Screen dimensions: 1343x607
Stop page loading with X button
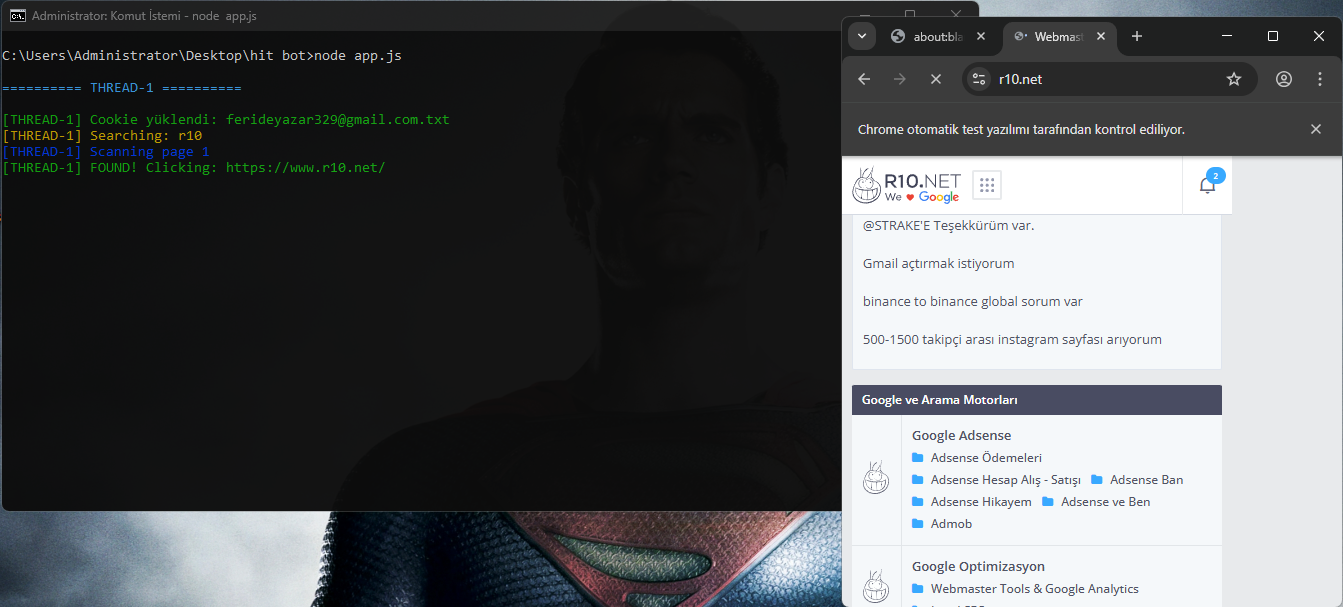tap(935, 79)
